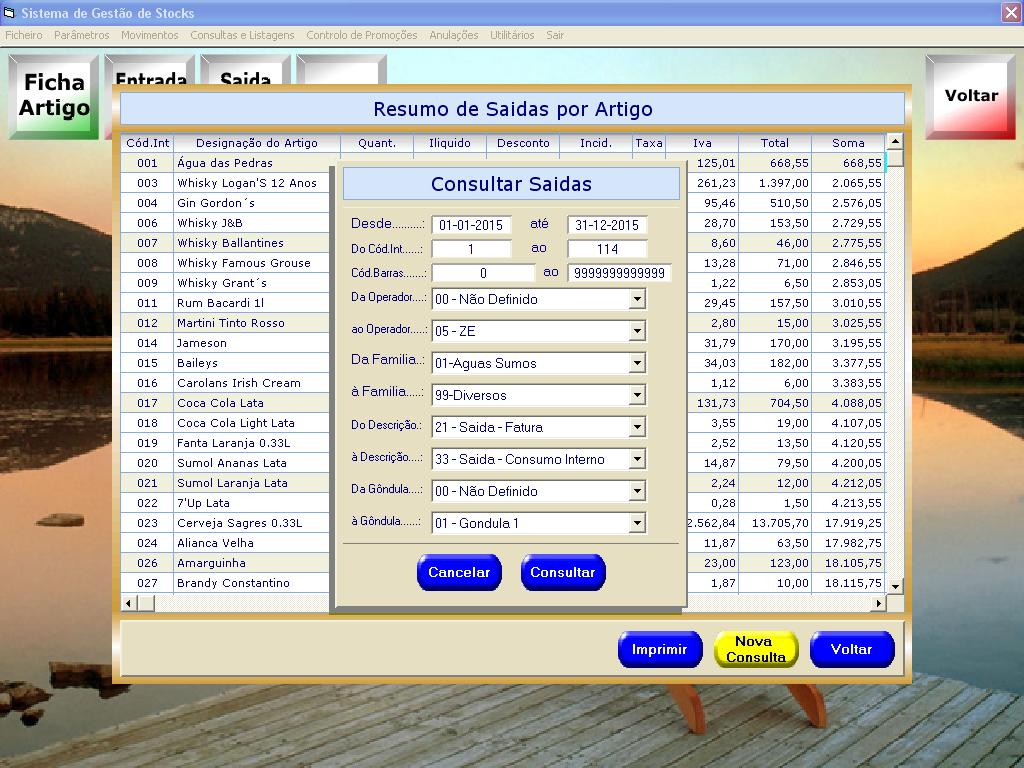Screen dimensions: 1024x768
Task: Open the à Descrição dropdown
Action: point(637,459)
